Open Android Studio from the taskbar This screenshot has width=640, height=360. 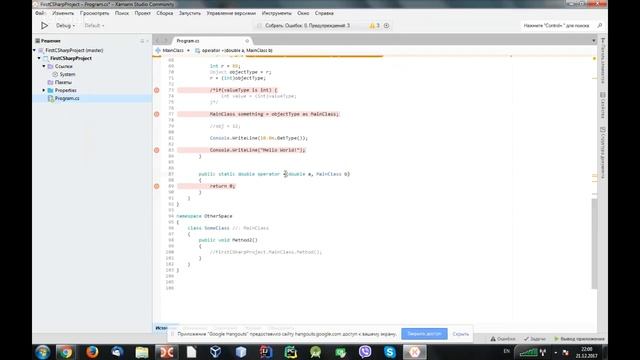pyautogui.click(x=316, y=352)
